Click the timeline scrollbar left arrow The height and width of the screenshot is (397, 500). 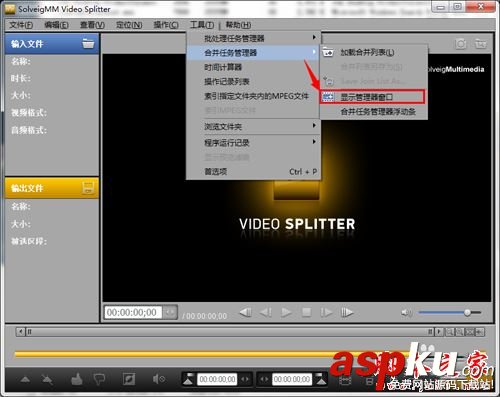21,332
